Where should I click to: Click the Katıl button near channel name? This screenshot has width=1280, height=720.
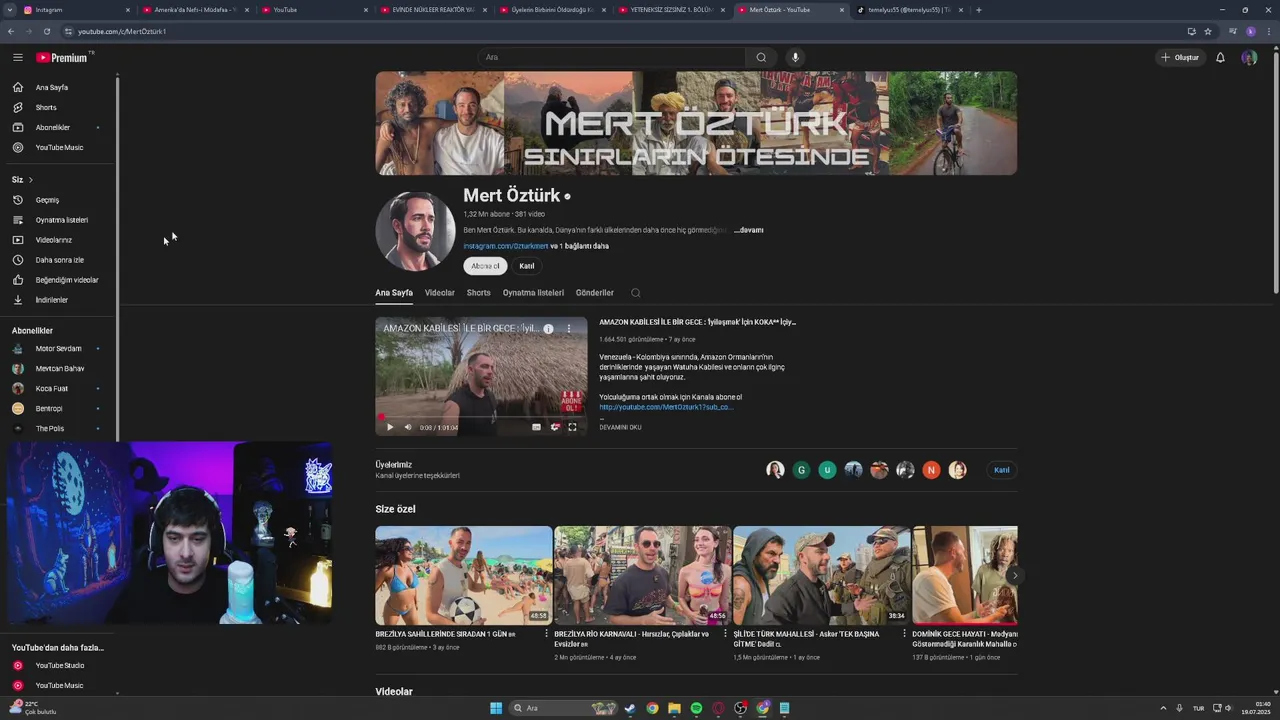point(527,266)
